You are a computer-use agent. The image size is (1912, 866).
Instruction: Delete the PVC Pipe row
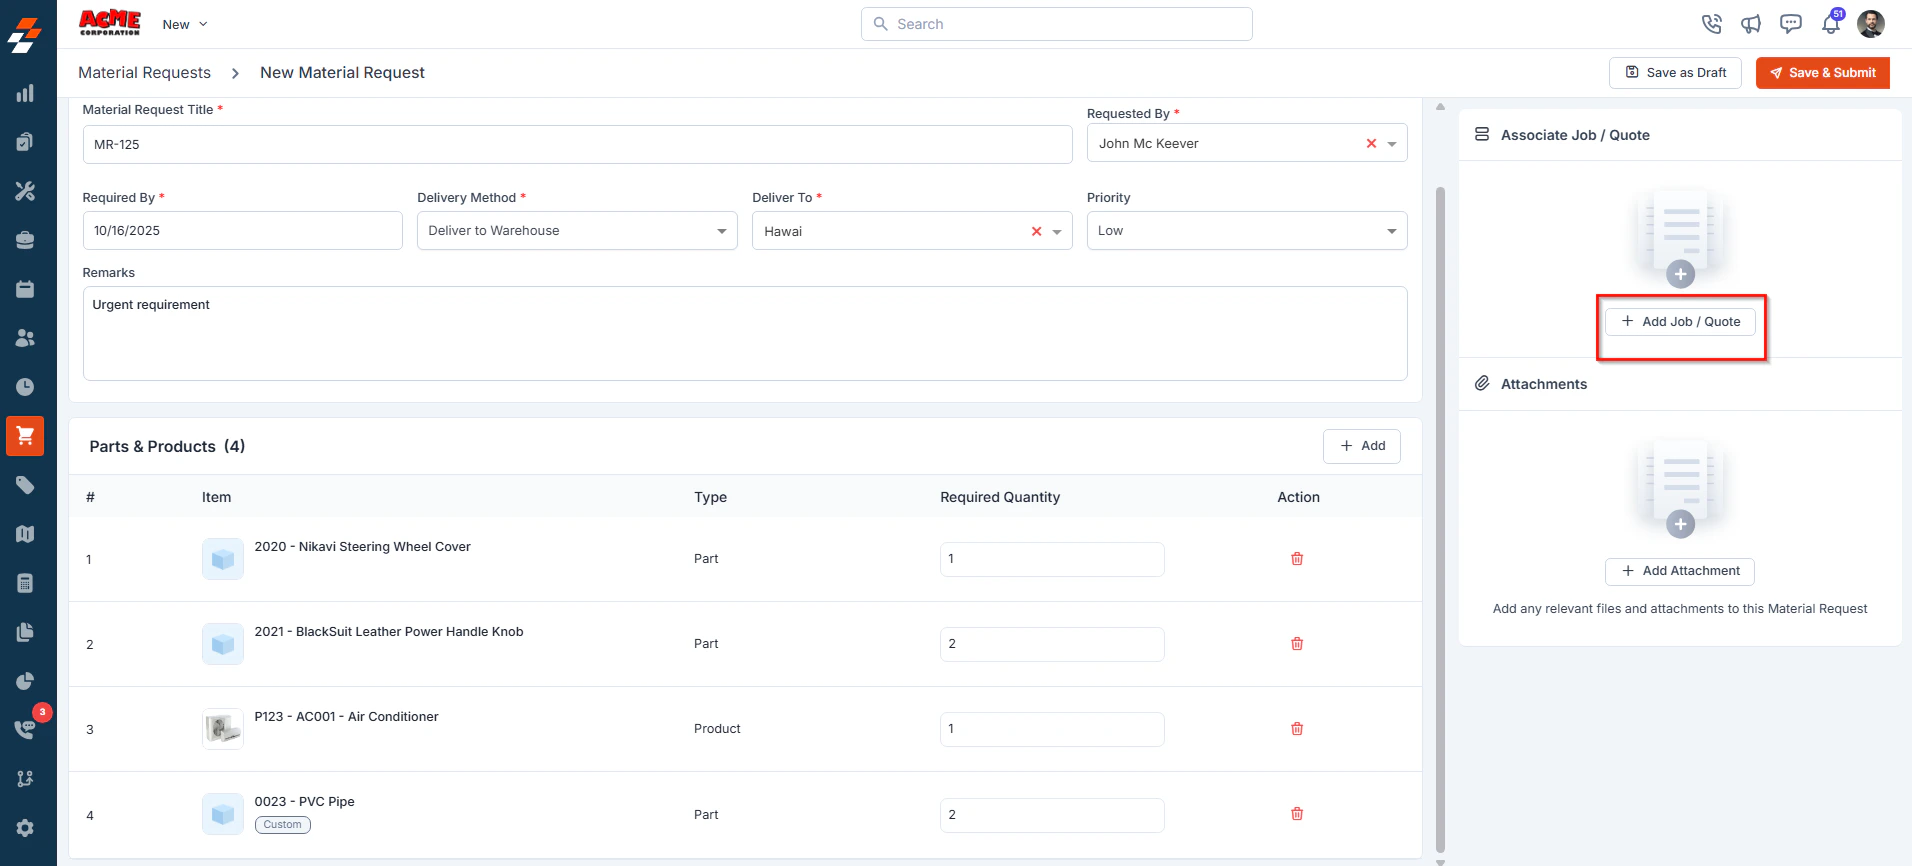pos(1297,814)
